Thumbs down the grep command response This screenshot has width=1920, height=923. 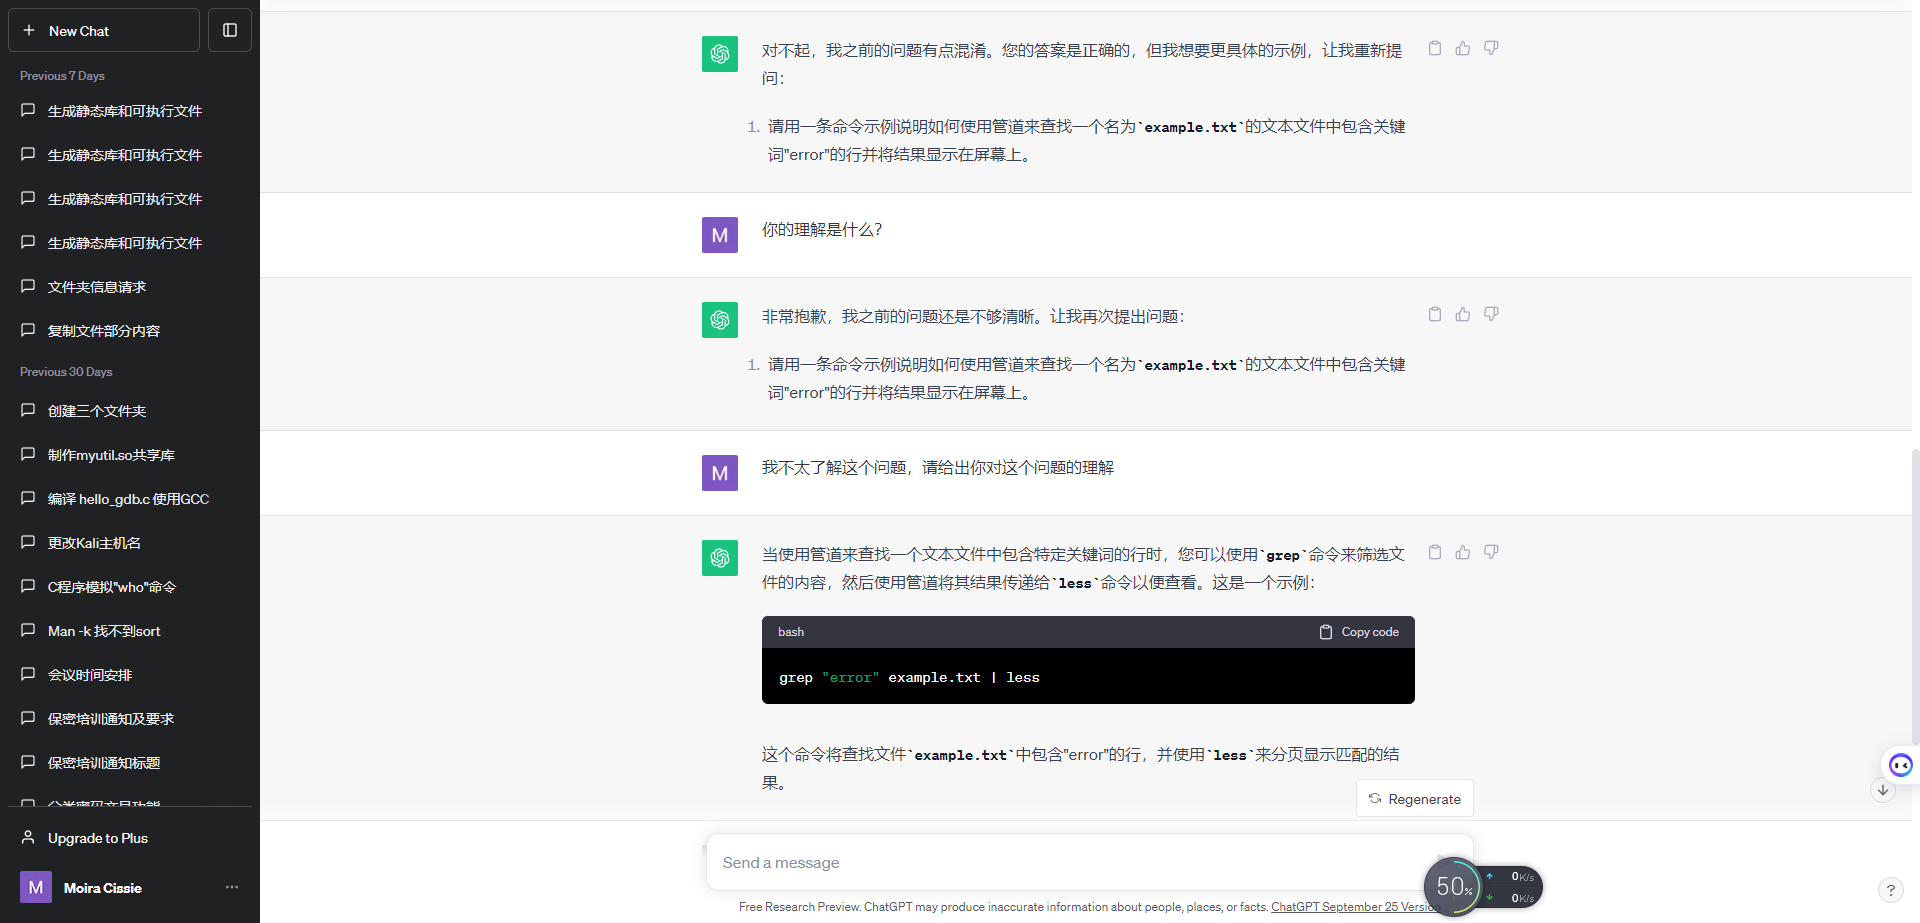[1491, 552]
